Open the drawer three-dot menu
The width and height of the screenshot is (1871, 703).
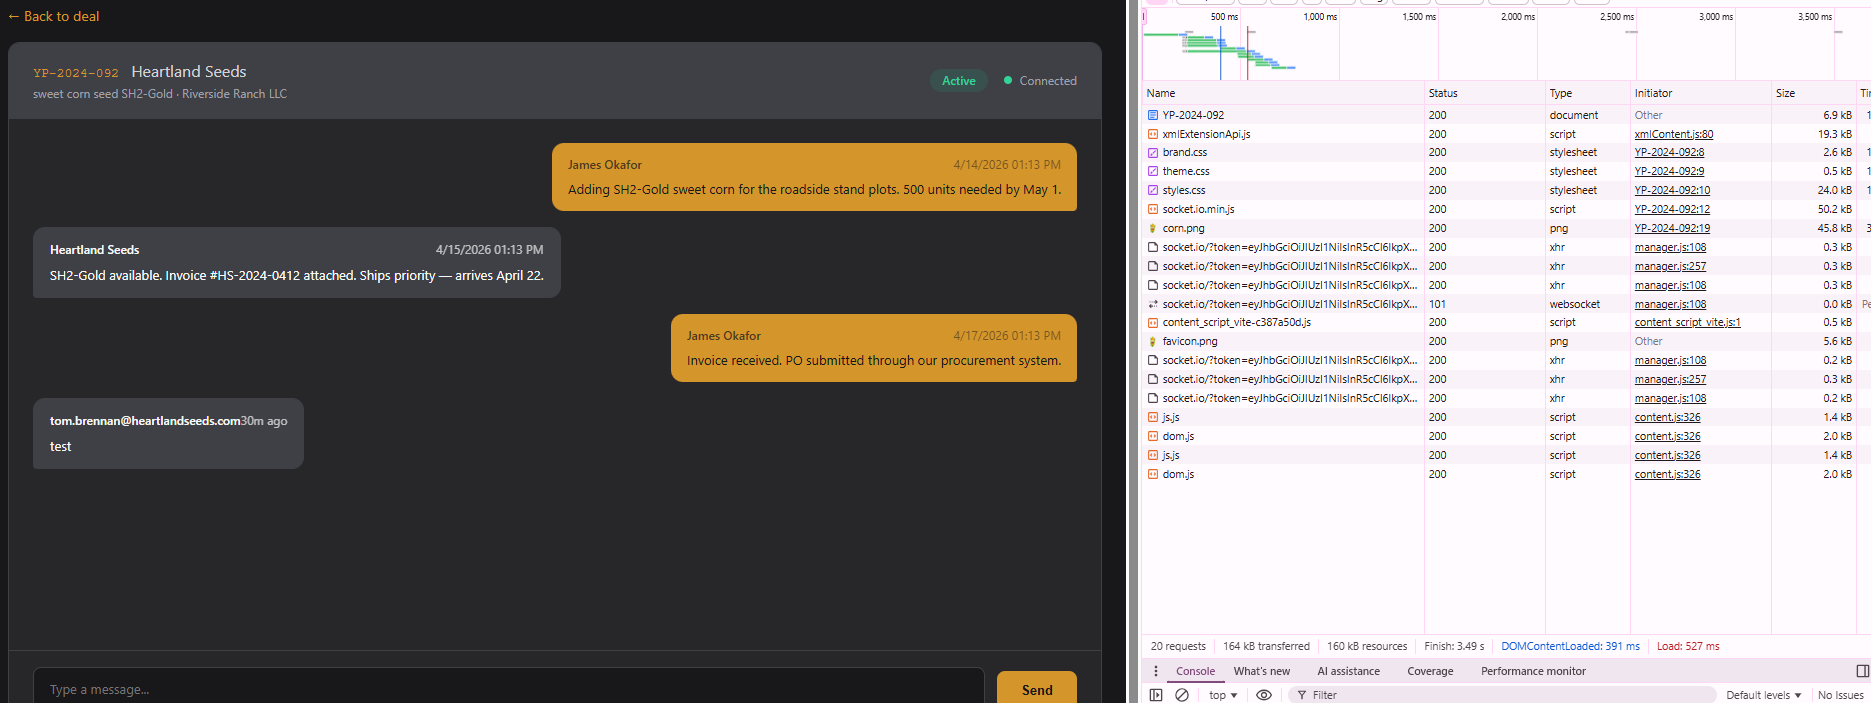point(1156,671)
